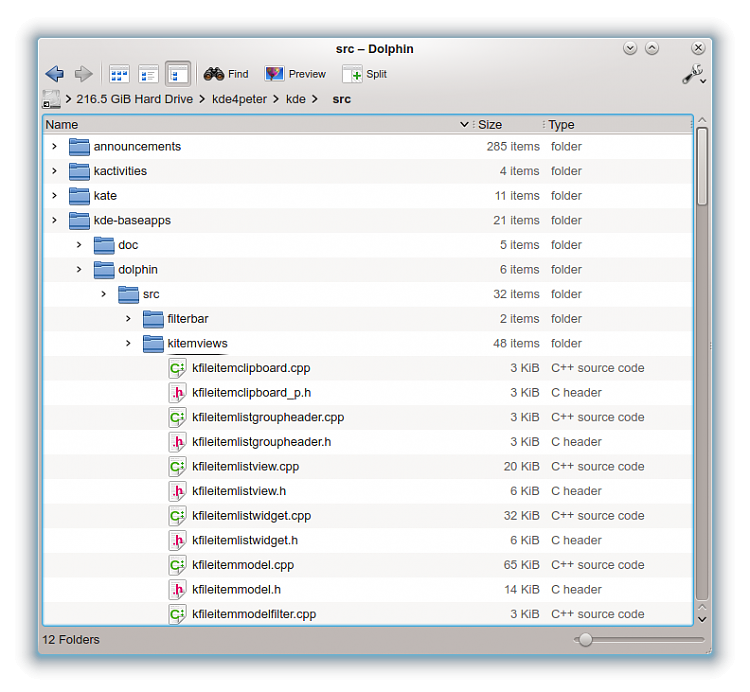This screenshot has width=750, height=692.
Task: Select kfileitemmodelfilter.cpp file name
Action: pos(254,614)
